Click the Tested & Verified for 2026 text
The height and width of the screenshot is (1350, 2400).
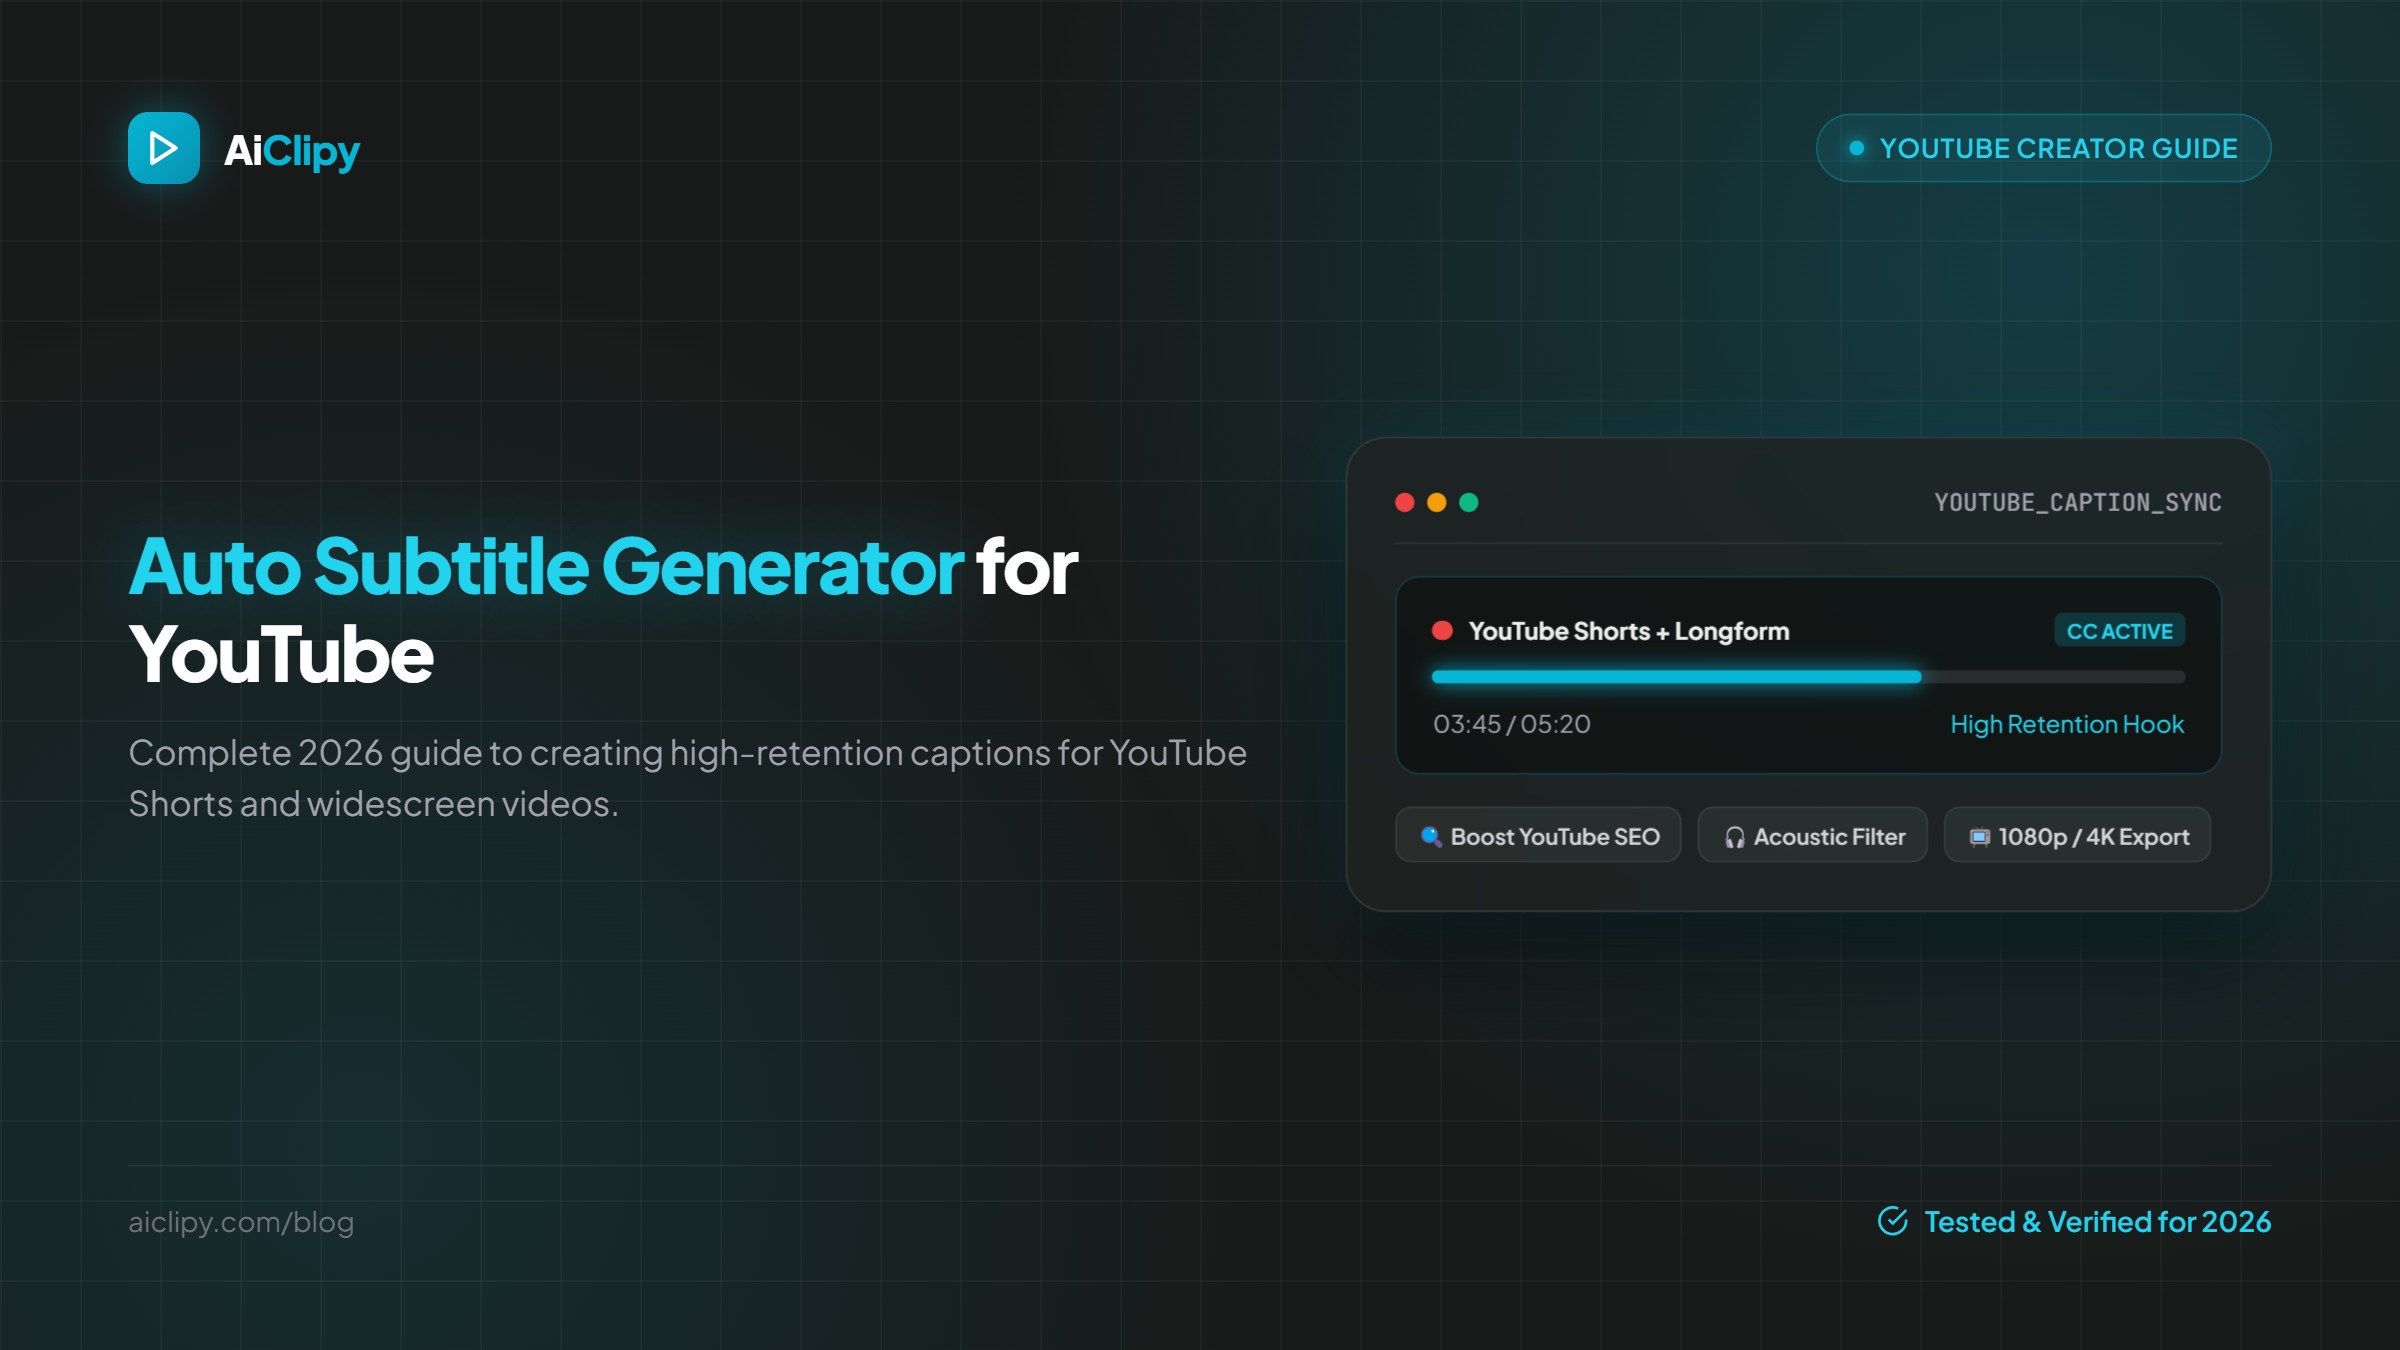(2097, 1222)
